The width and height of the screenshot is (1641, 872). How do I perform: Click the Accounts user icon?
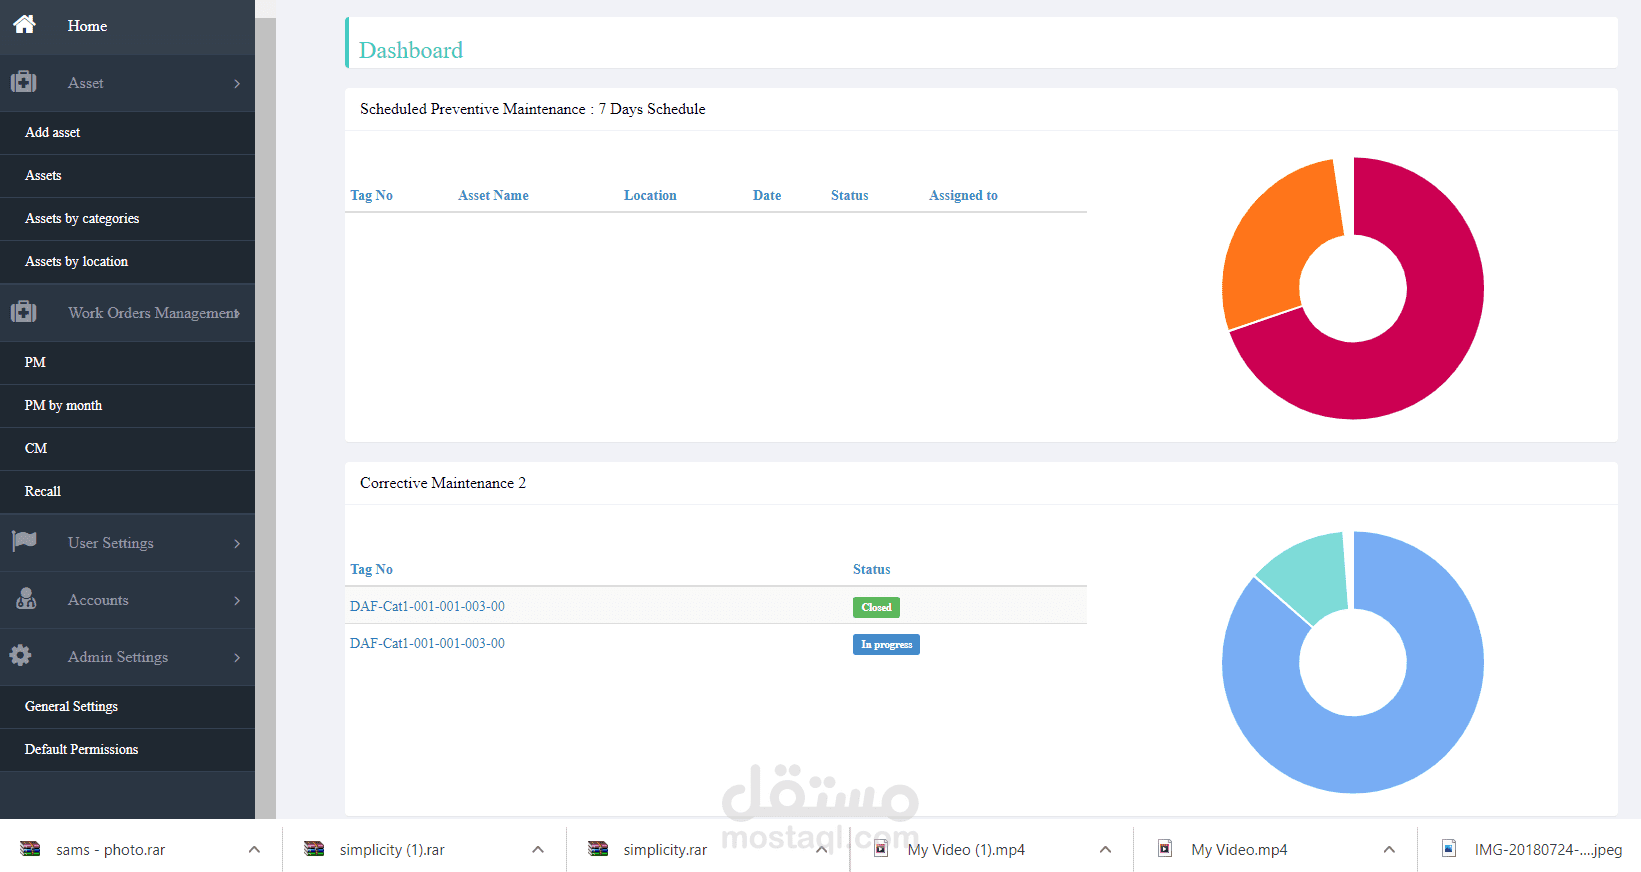(26, 599)
